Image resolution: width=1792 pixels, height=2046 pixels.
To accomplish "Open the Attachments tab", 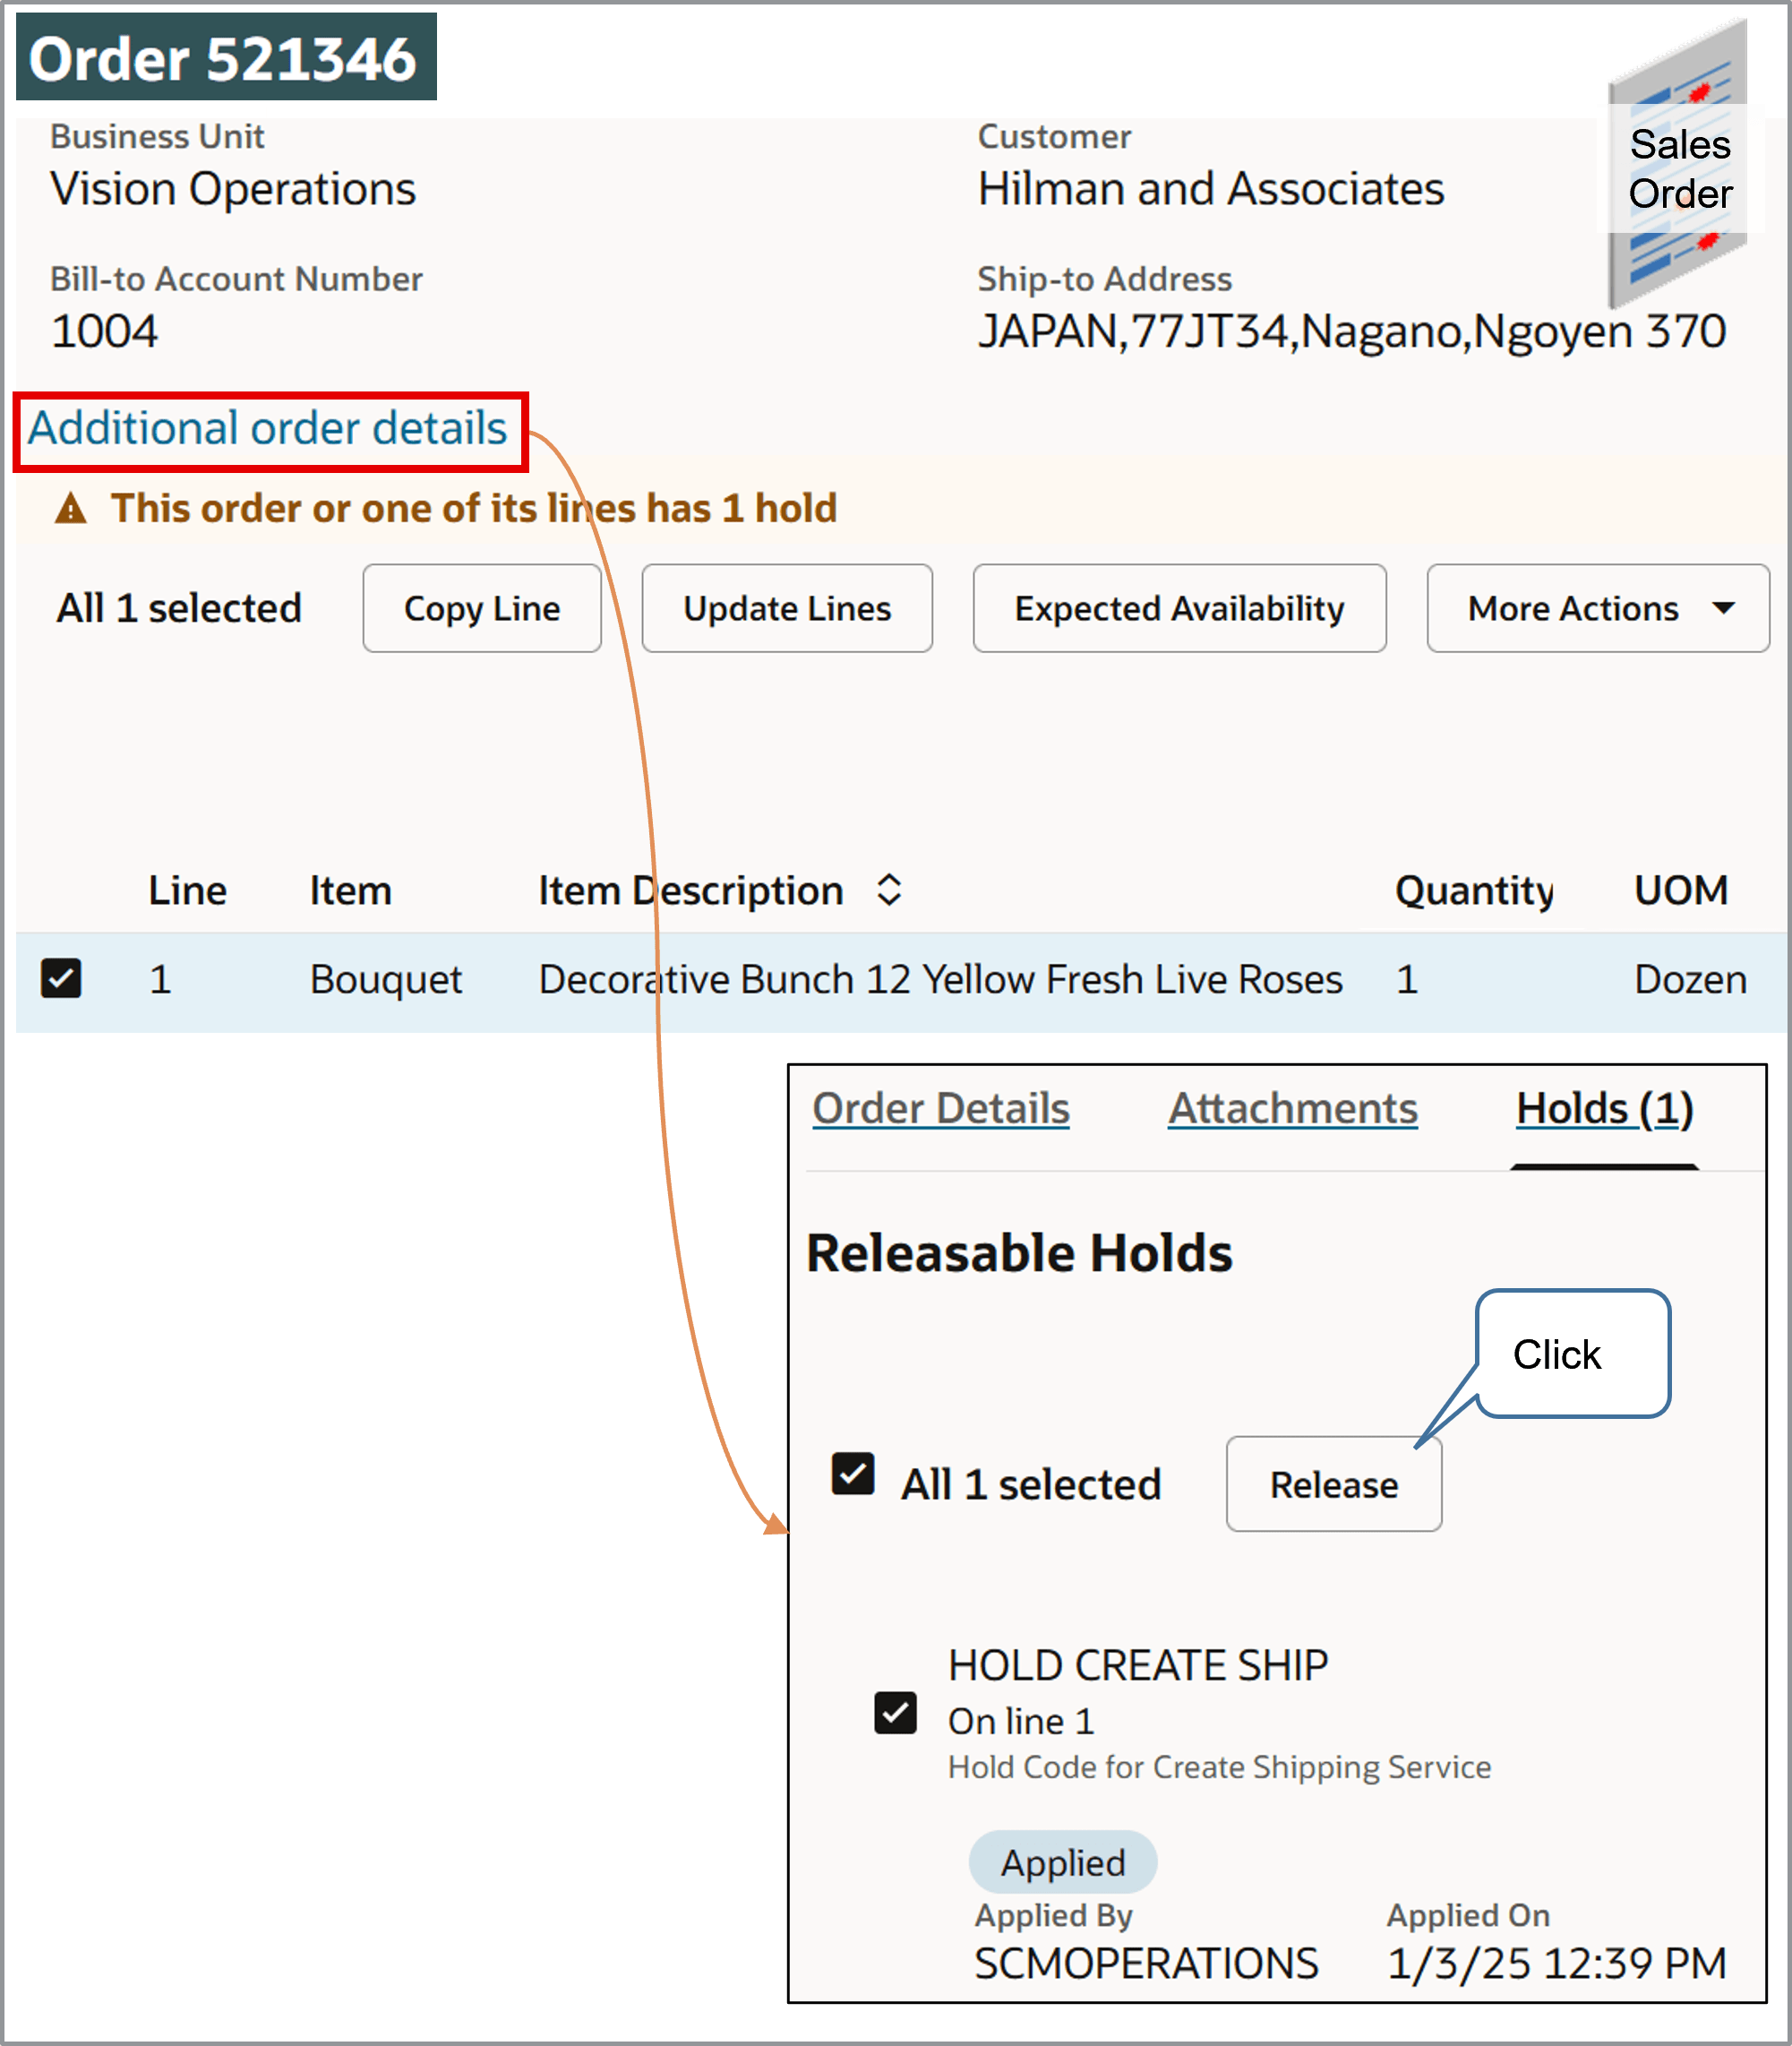I will click(1292, 1108).
